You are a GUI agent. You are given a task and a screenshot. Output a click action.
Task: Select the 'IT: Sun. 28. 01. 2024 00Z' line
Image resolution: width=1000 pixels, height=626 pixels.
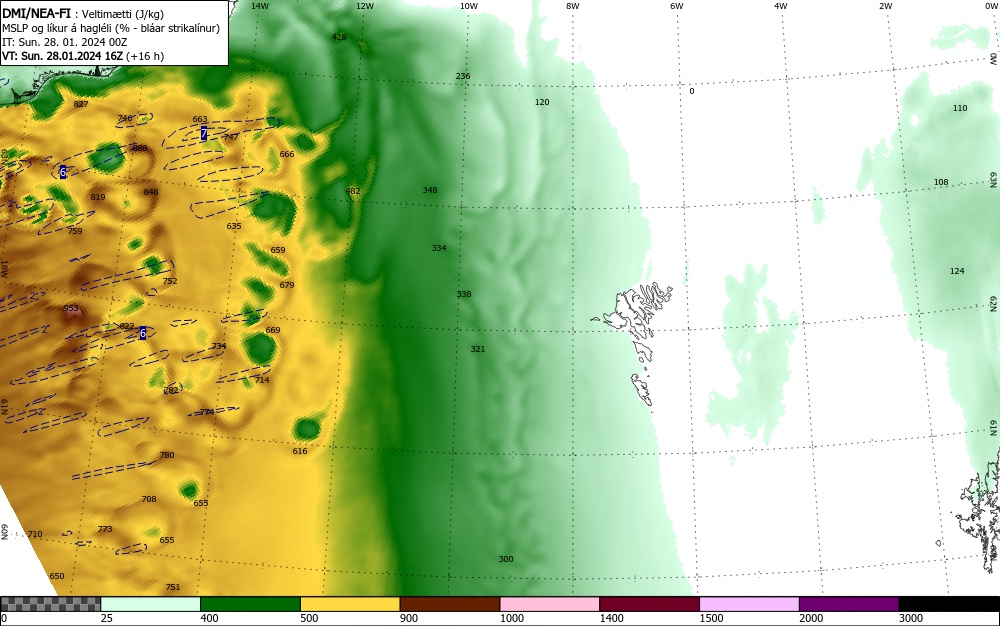[64, 42]
